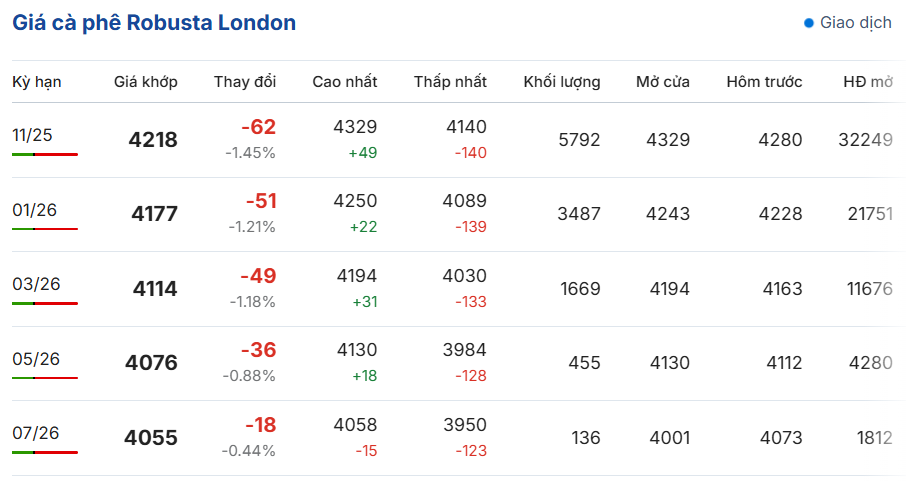Click the Thấp nhất column header
910x482 pixels.
450,82
